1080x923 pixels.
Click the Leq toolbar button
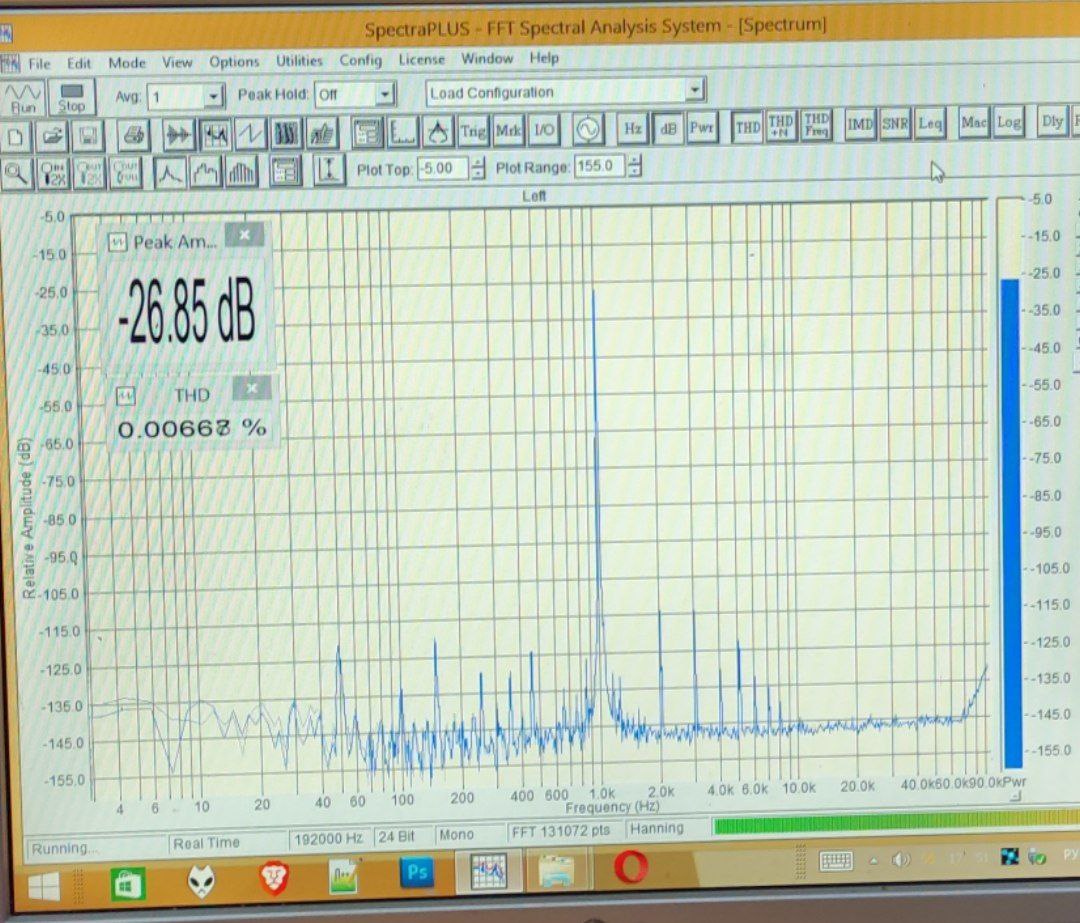tap(929, 123)
